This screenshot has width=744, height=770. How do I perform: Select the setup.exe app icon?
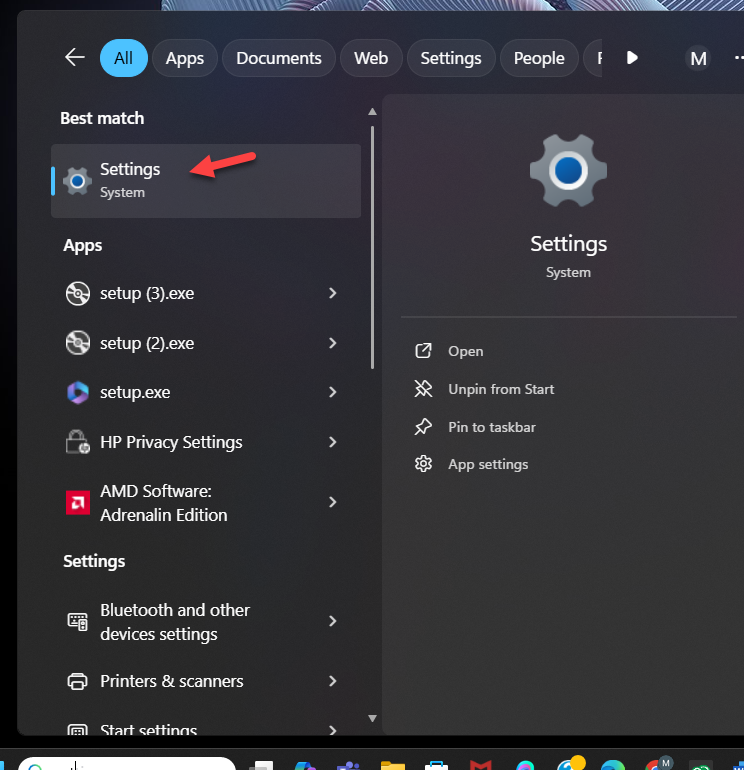click(77, 392)
